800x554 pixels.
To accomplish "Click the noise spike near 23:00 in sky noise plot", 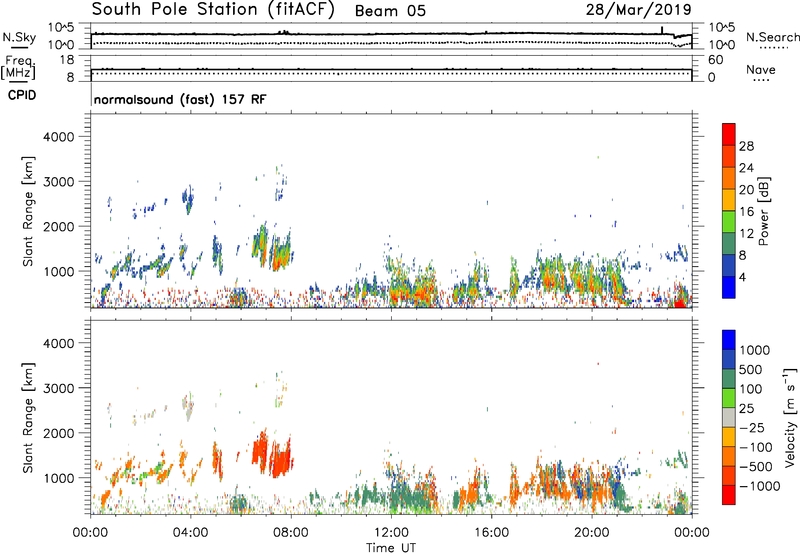I will (662, 30).
